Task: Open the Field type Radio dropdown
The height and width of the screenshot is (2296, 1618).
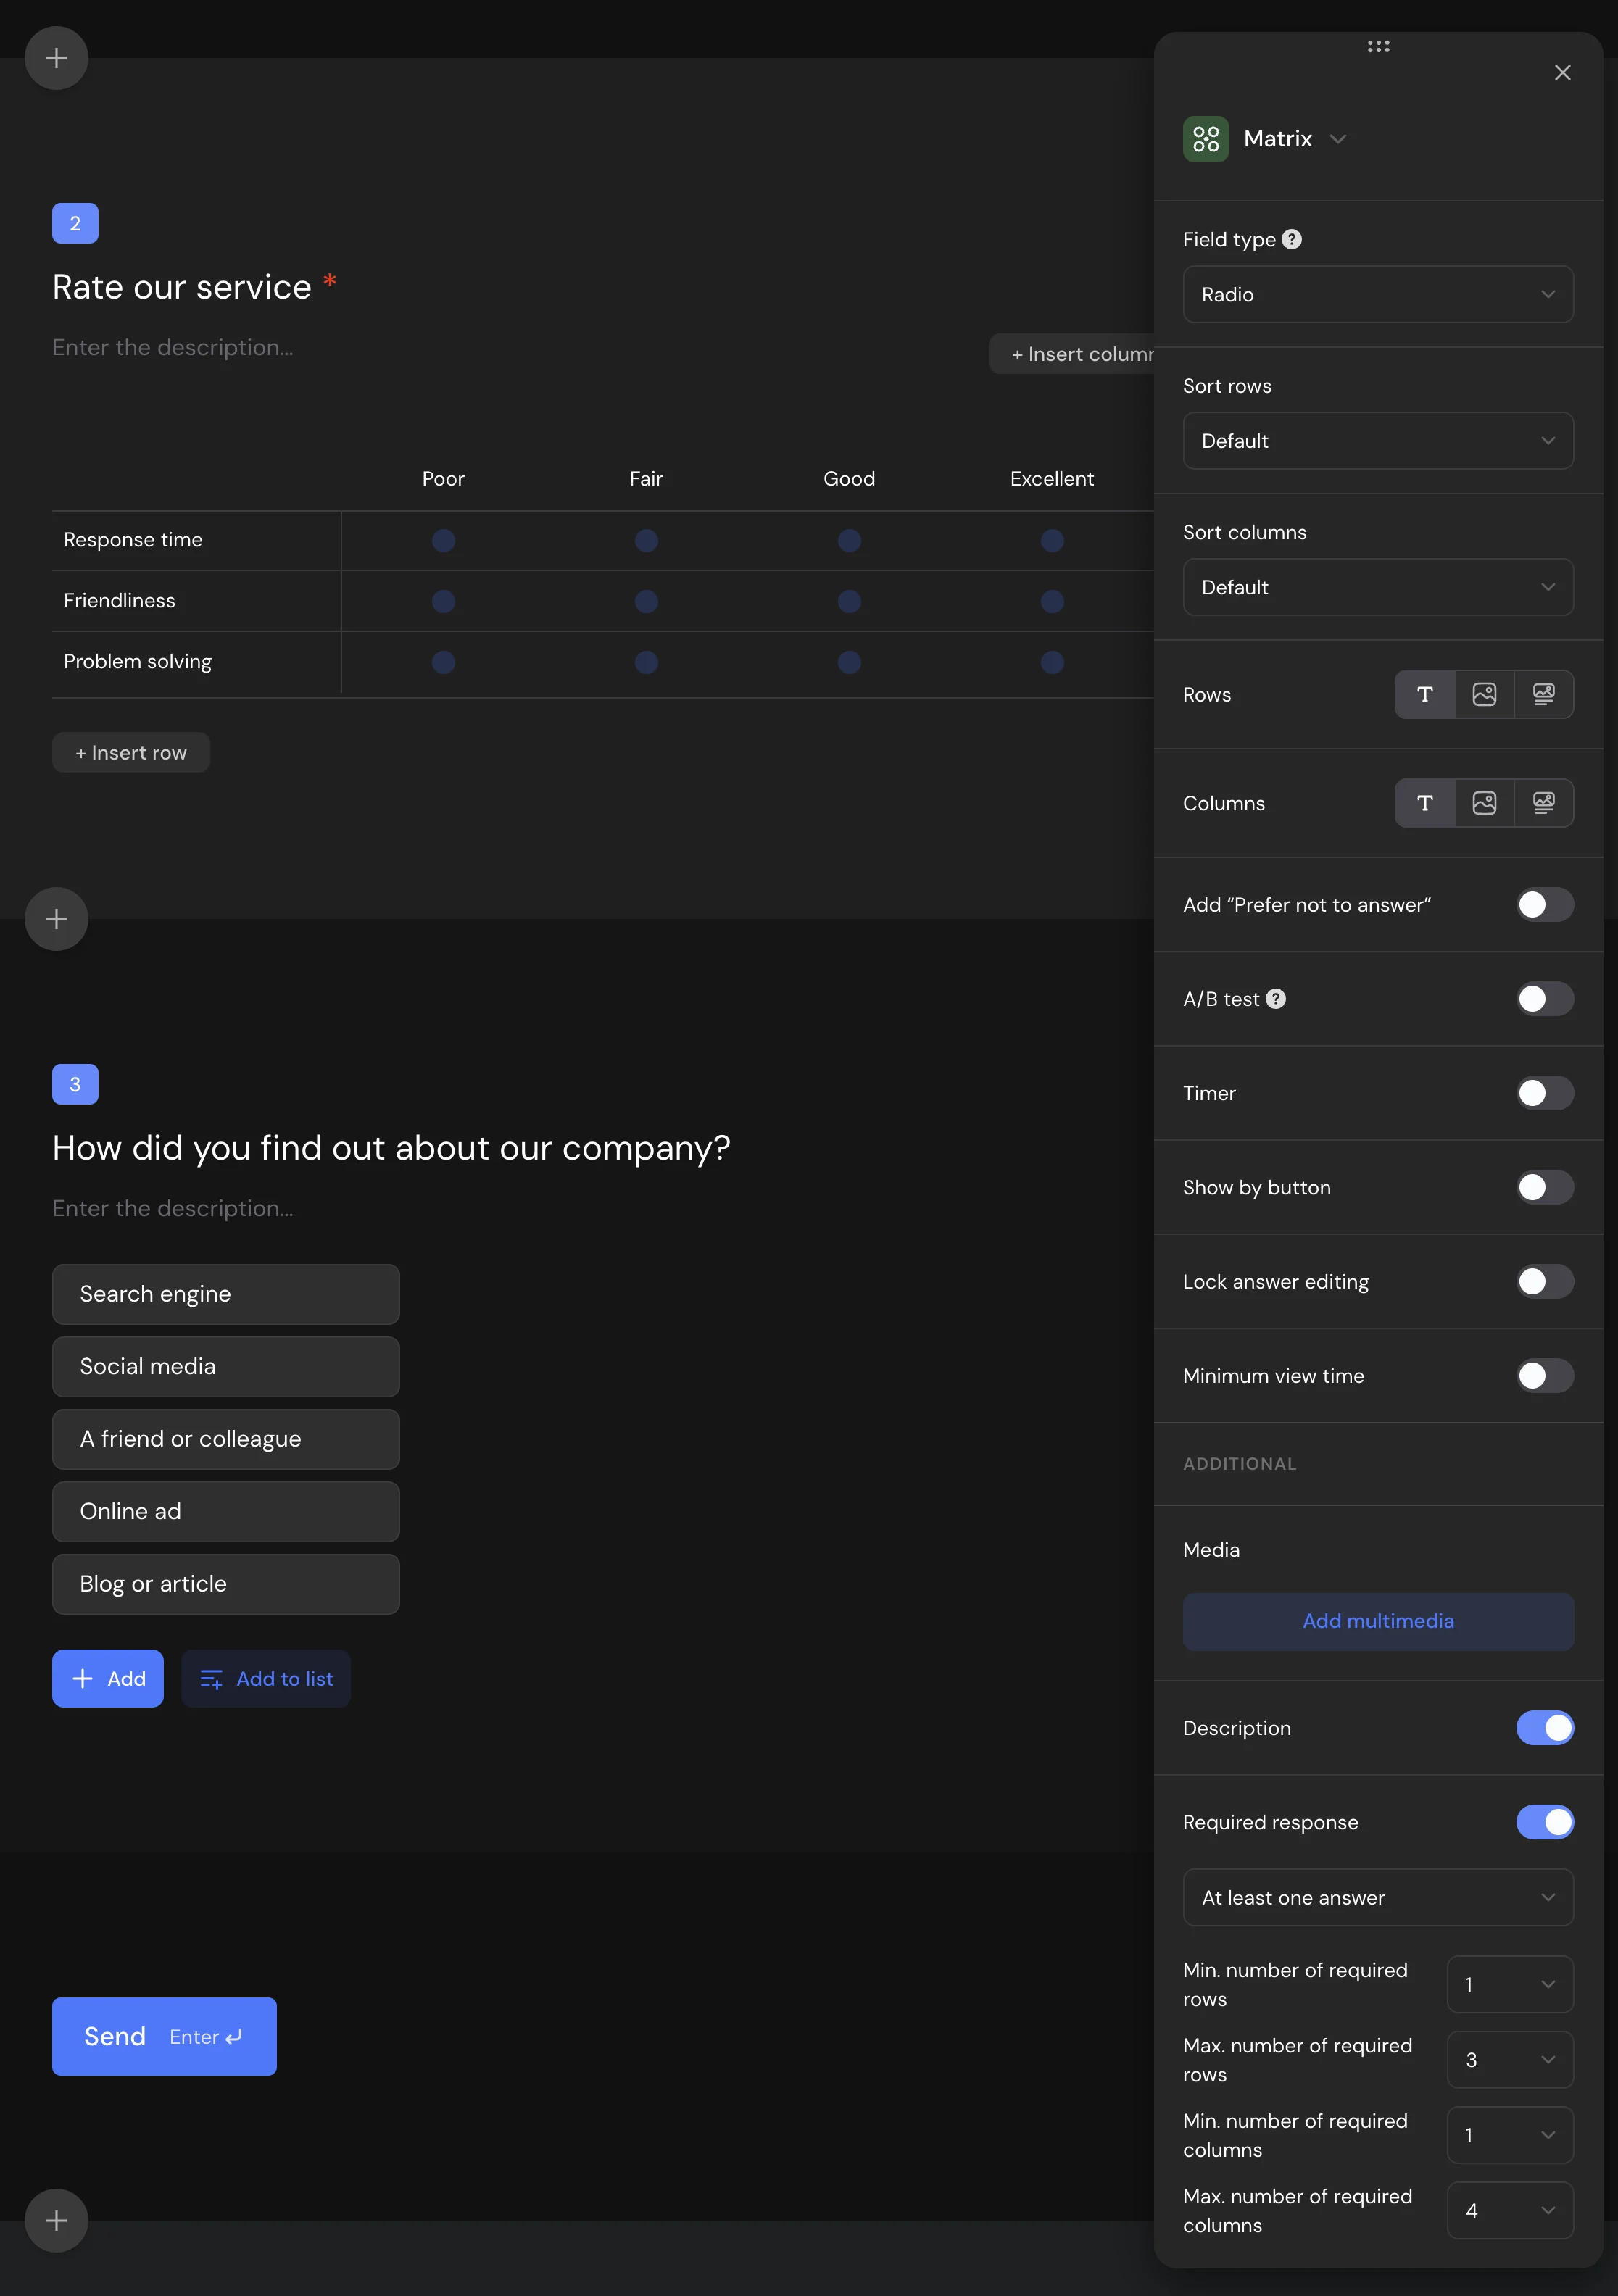Action: (x=1378, y=294)
